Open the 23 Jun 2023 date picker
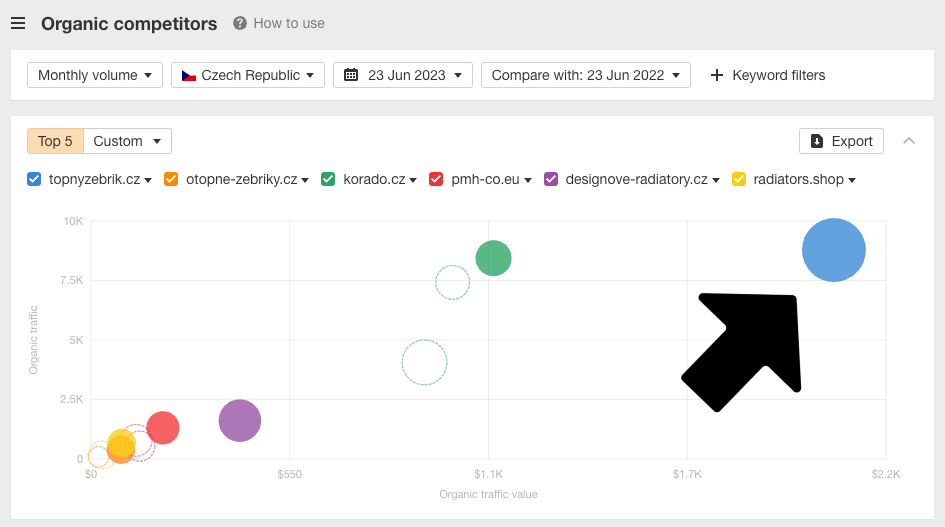Image resolution: width=945 pixels, height=527 pixels. click(403, 75)
